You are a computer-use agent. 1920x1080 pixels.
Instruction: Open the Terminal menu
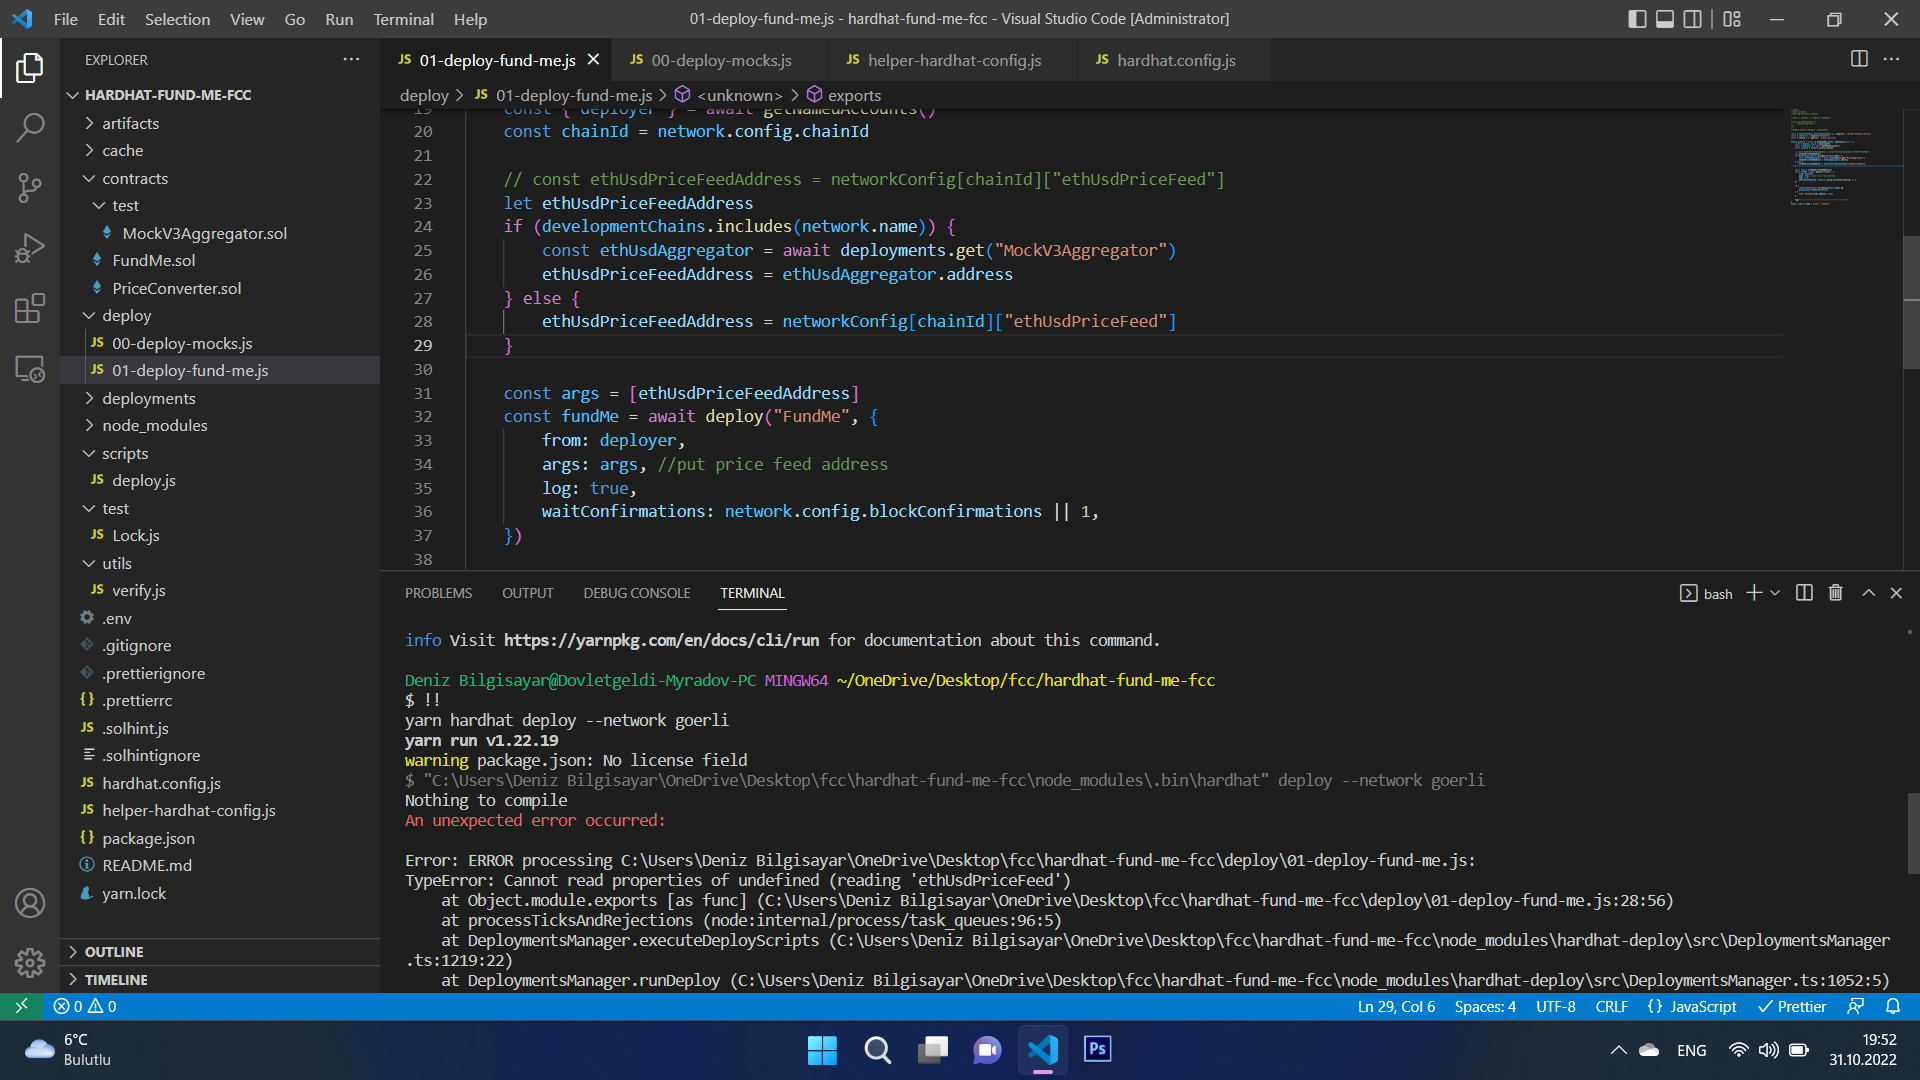tap(403, 19)
